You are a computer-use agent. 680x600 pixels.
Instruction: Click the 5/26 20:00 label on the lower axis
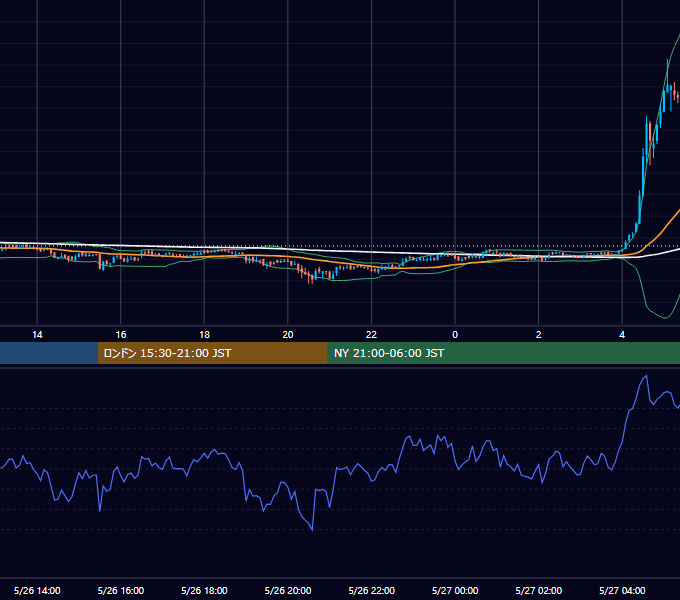click(288, 590)
